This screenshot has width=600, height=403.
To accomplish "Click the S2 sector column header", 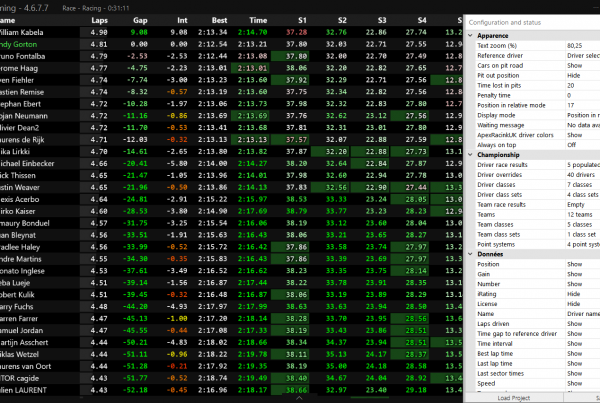I will click(x=343, y=19).
